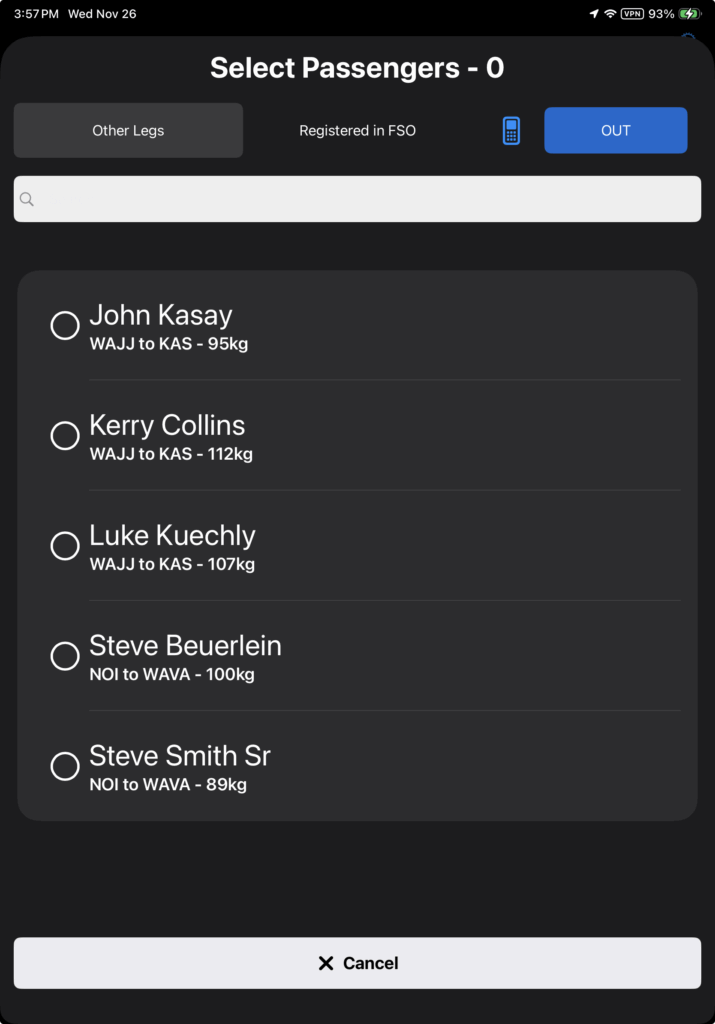Tap the Select Passengers title
This screenshot has height=1024, width=715.
357,68
